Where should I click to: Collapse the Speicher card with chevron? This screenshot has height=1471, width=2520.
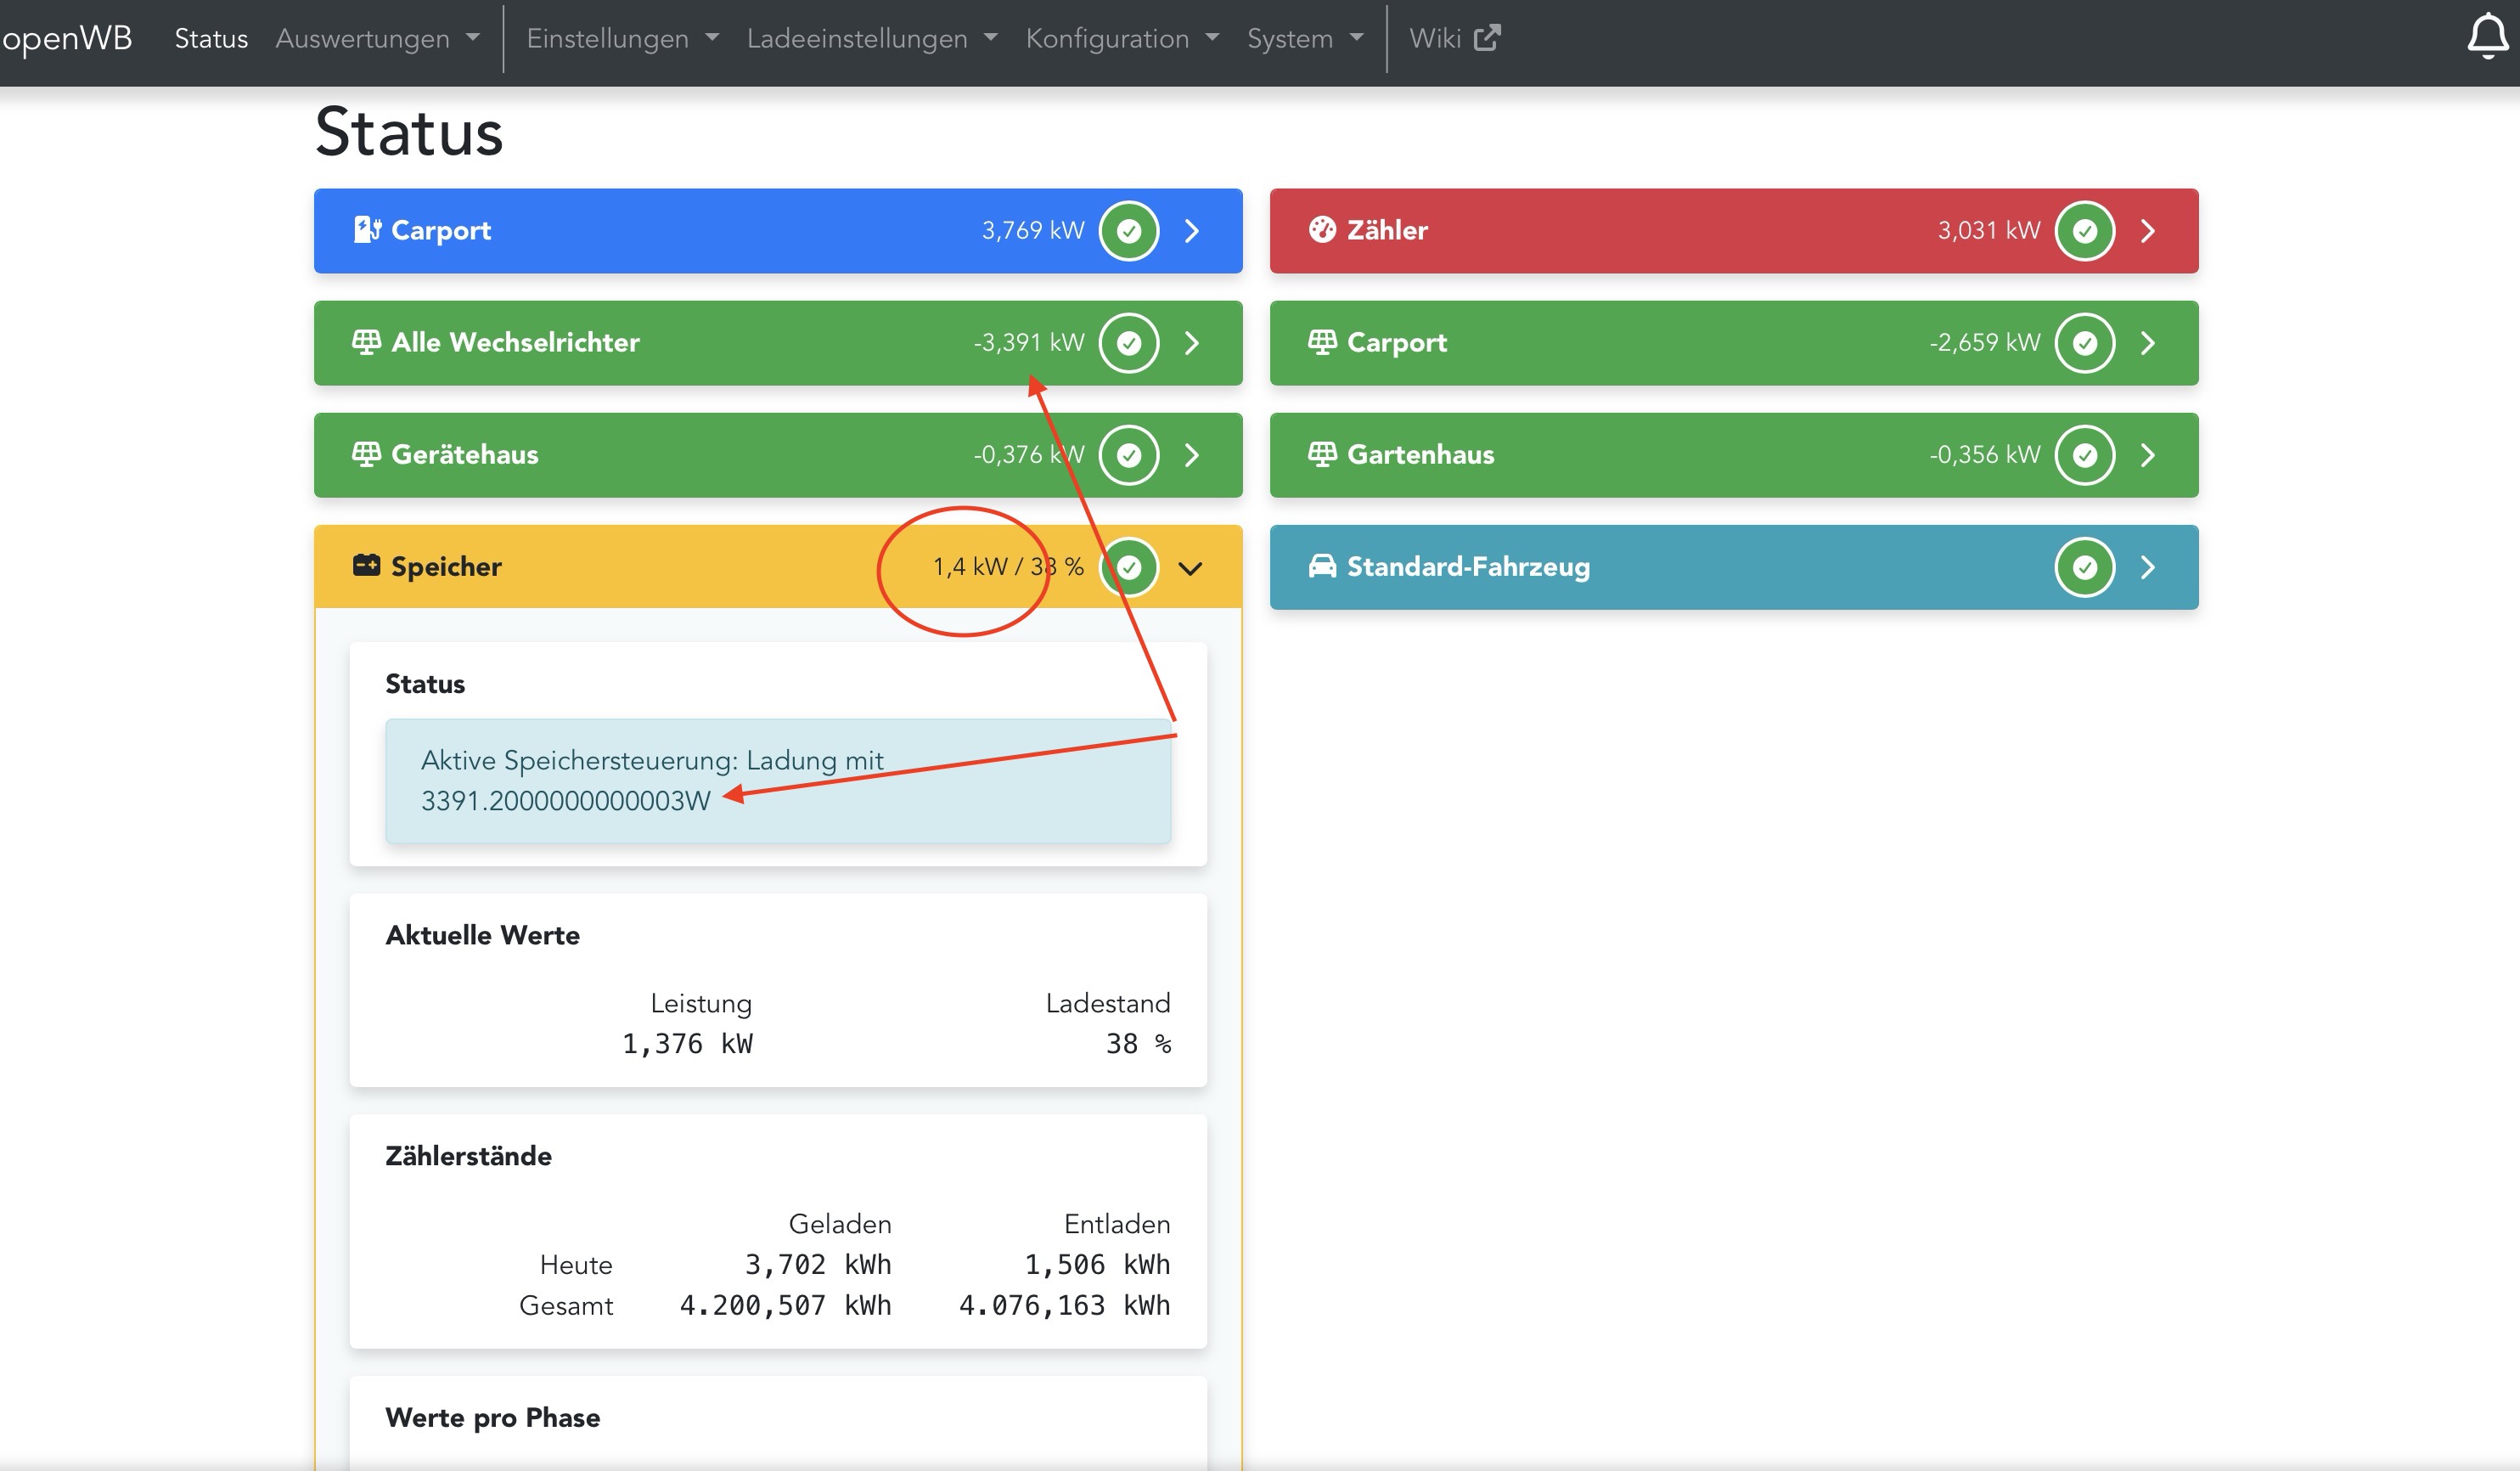coord(1190,568)
